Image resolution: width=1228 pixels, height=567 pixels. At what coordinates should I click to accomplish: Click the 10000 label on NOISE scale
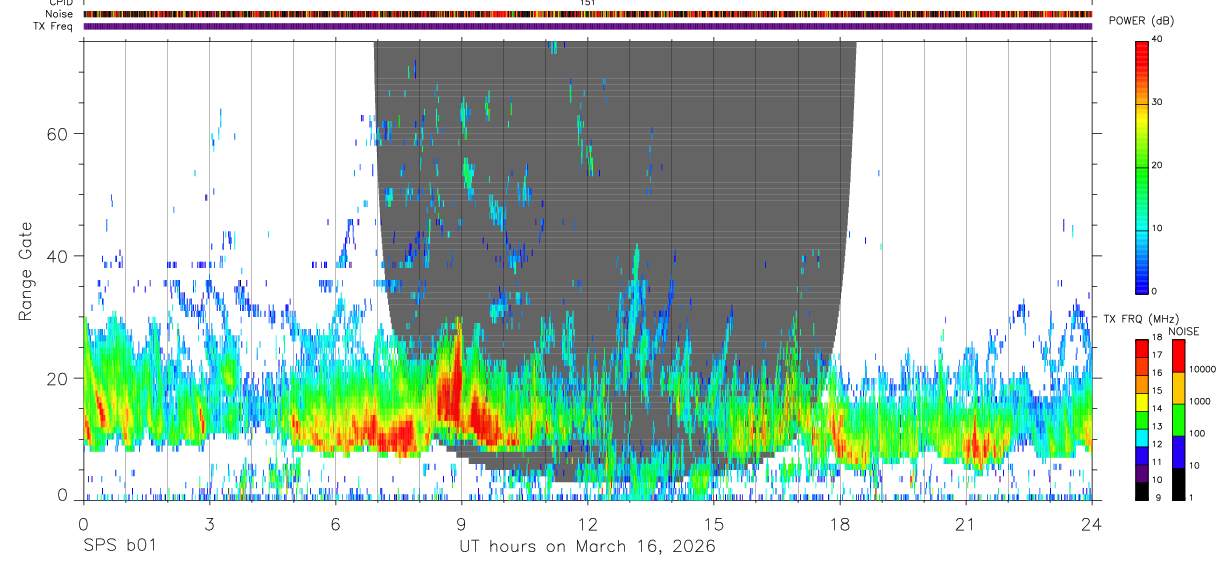click(x=1202, y=369)
